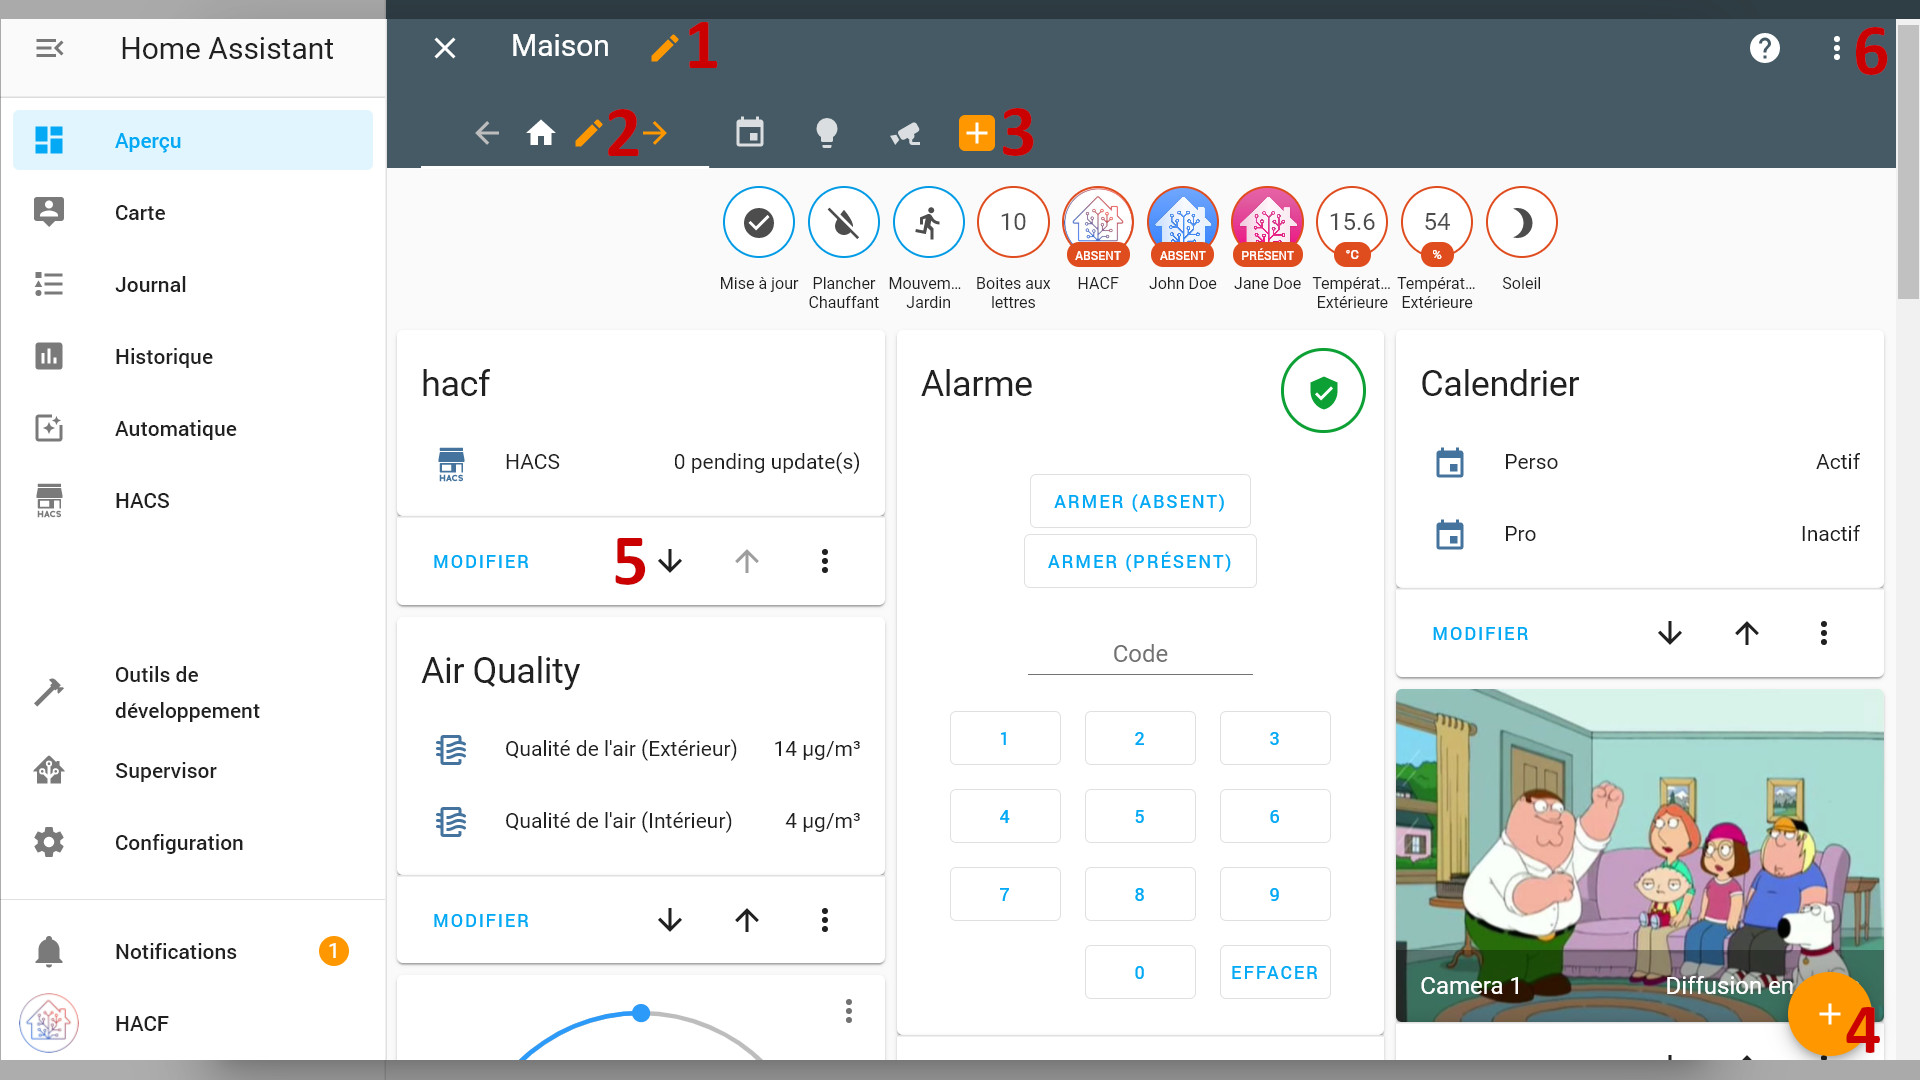Click ARMER (ABSENT) button
Screen dimensions: 1920x1080
1140,501
